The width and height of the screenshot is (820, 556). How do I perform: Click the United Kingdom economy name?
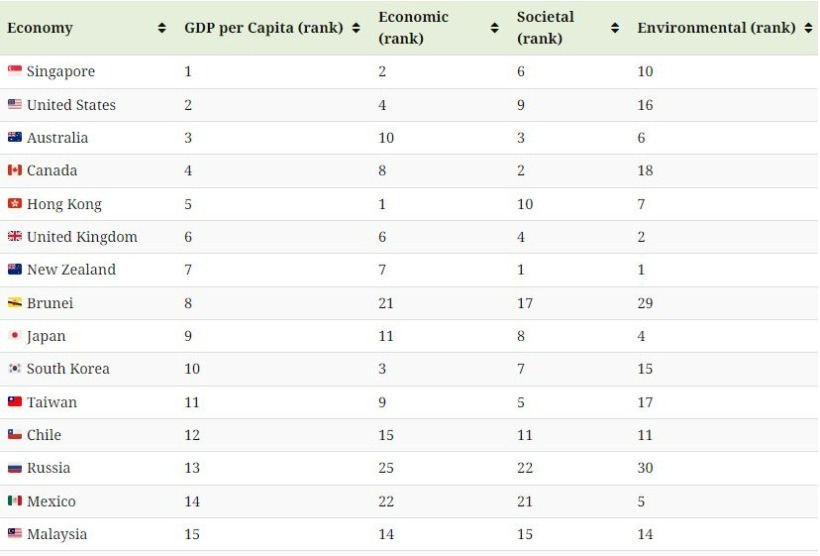click(x=82, y=237)
